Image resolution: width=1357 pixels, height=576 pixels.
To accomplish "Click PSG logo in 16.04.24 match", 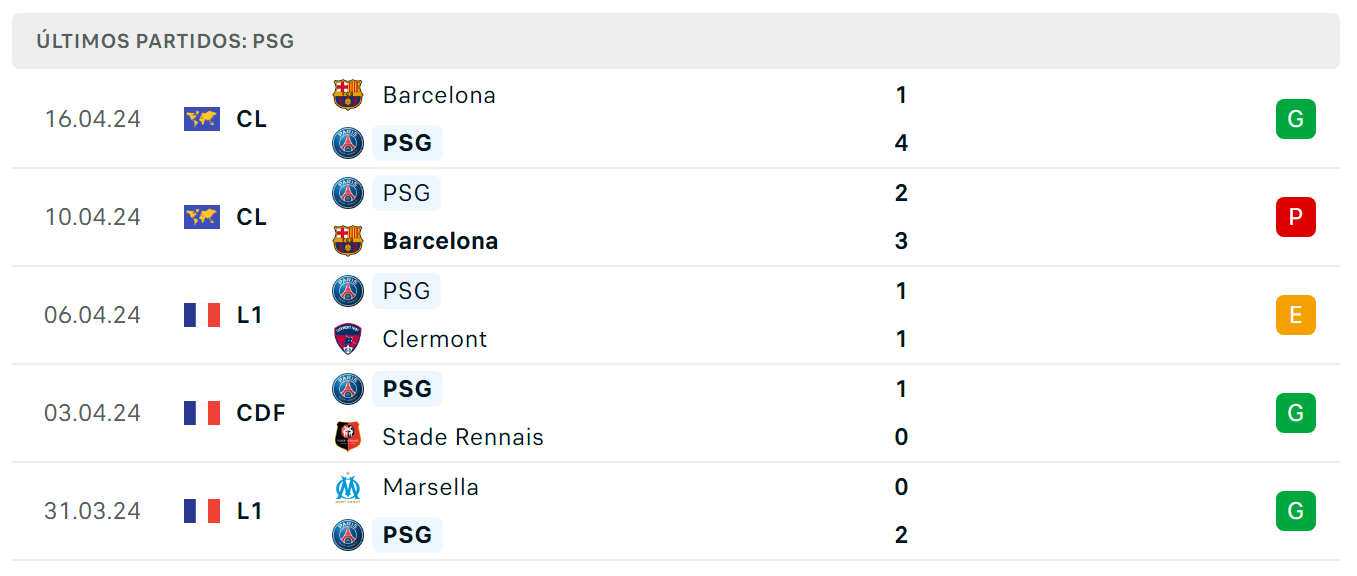I will [x=348, y=143].
